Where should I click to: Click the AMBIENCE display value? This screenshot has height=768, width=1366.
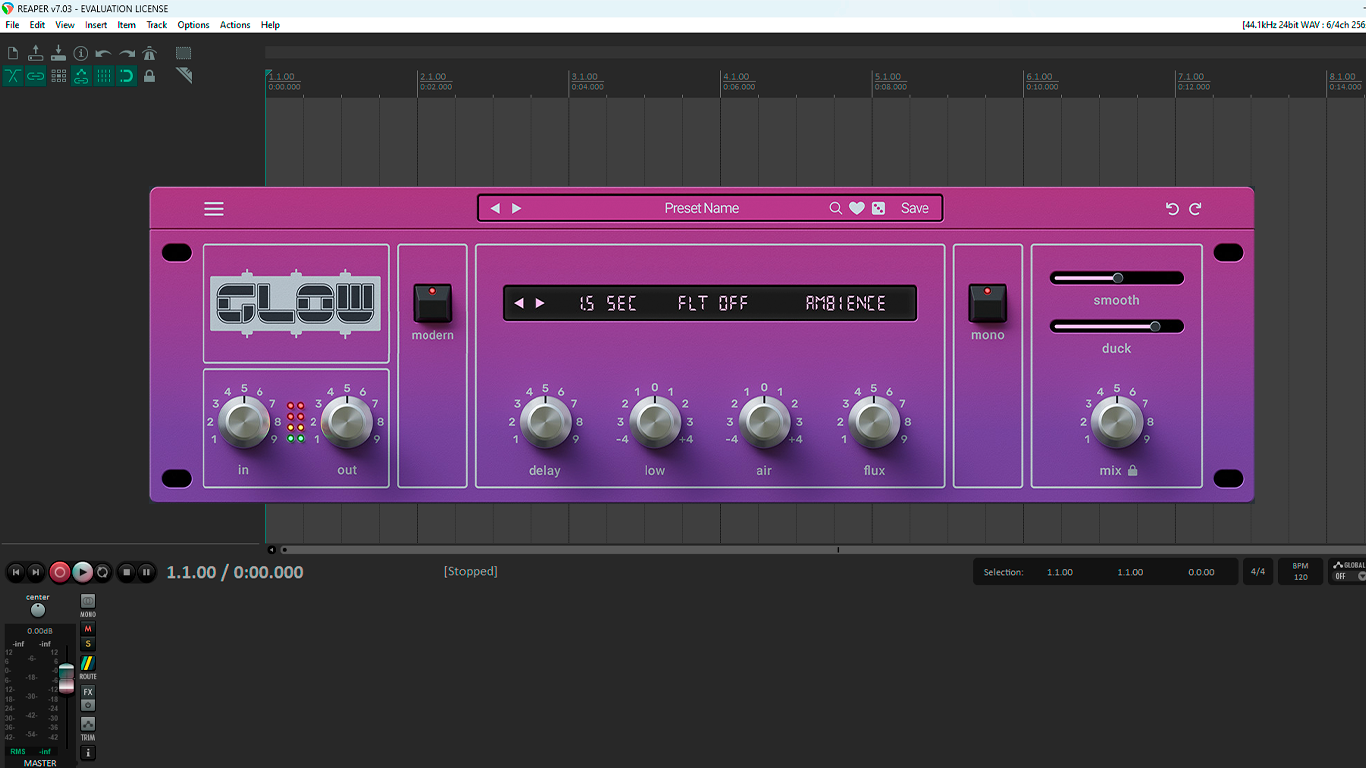846,303
